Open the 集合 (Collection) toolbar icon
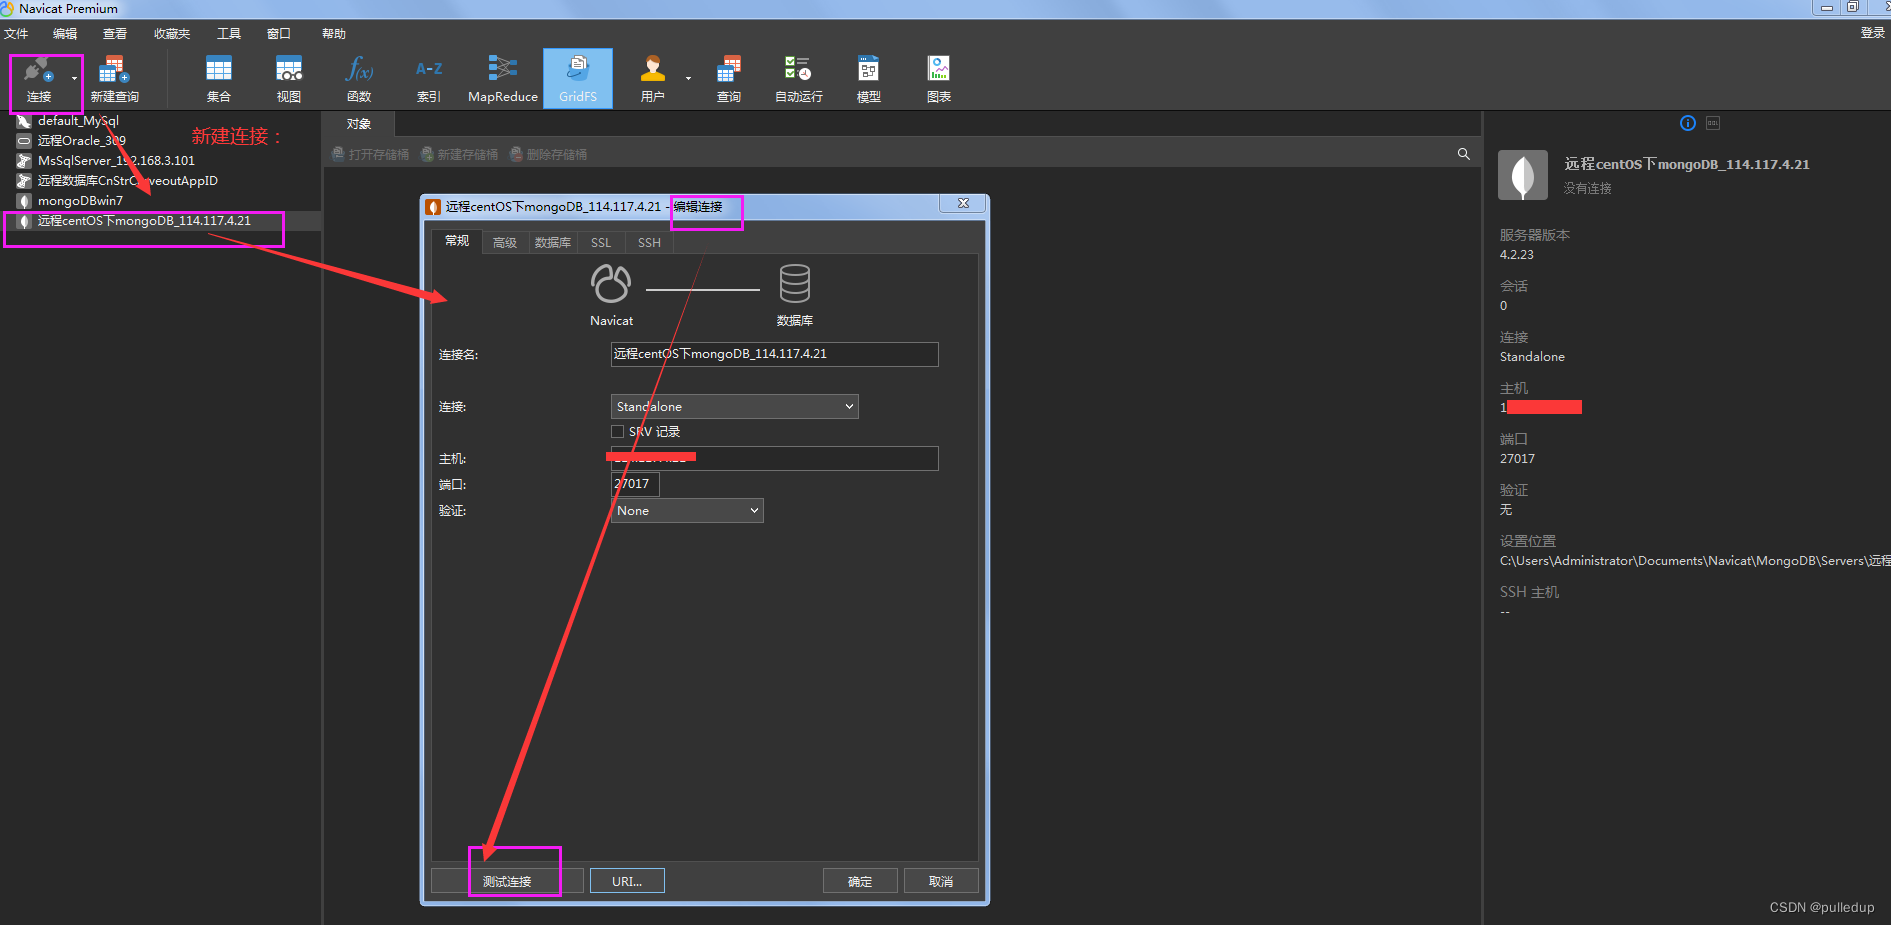1891x925 pixels. tap(219, 79)
